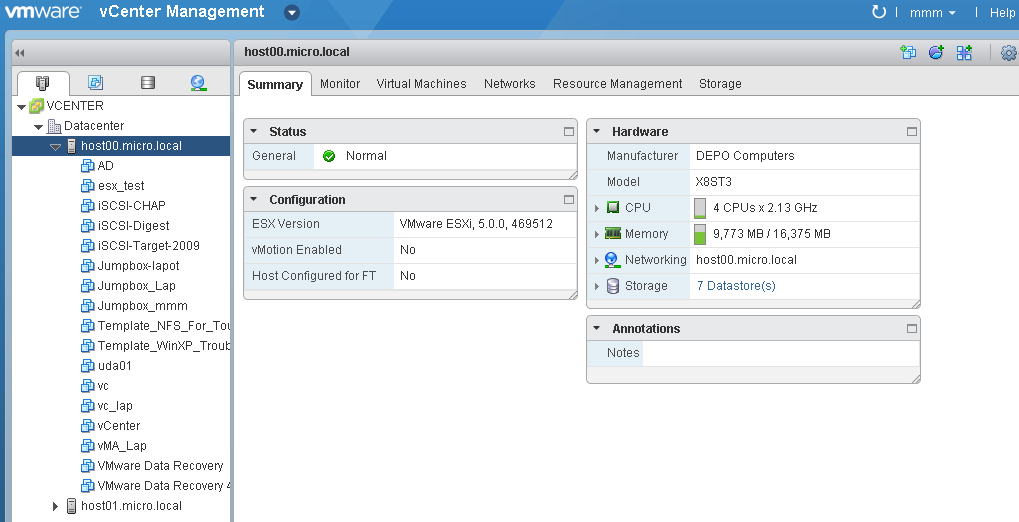This screenshot has width=1019, height=522.
Task: Collapse the VCENTER tree node
Action: pos(21,107)
